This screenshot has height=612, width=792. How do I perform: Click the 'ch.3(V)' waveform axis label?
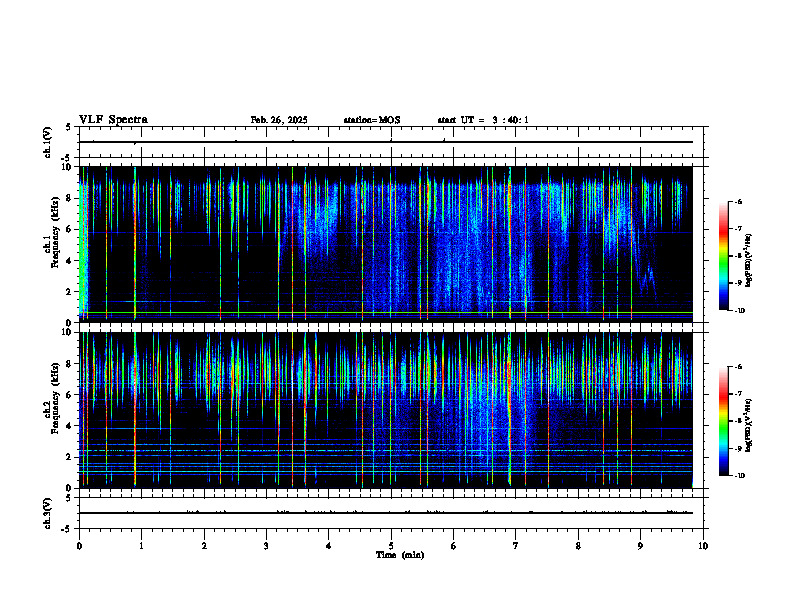[x=47, y=514]
